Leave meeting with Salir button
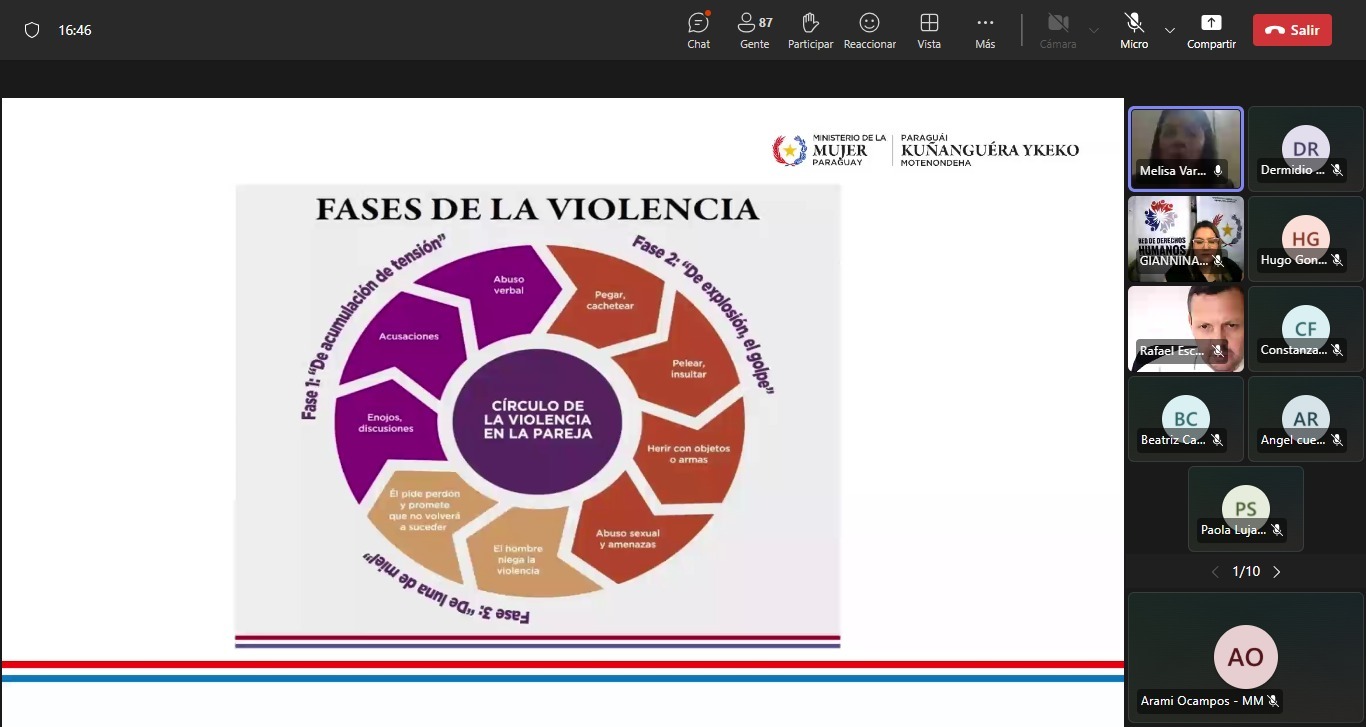Screen dimensions: 1366x727 point(1292,30)
